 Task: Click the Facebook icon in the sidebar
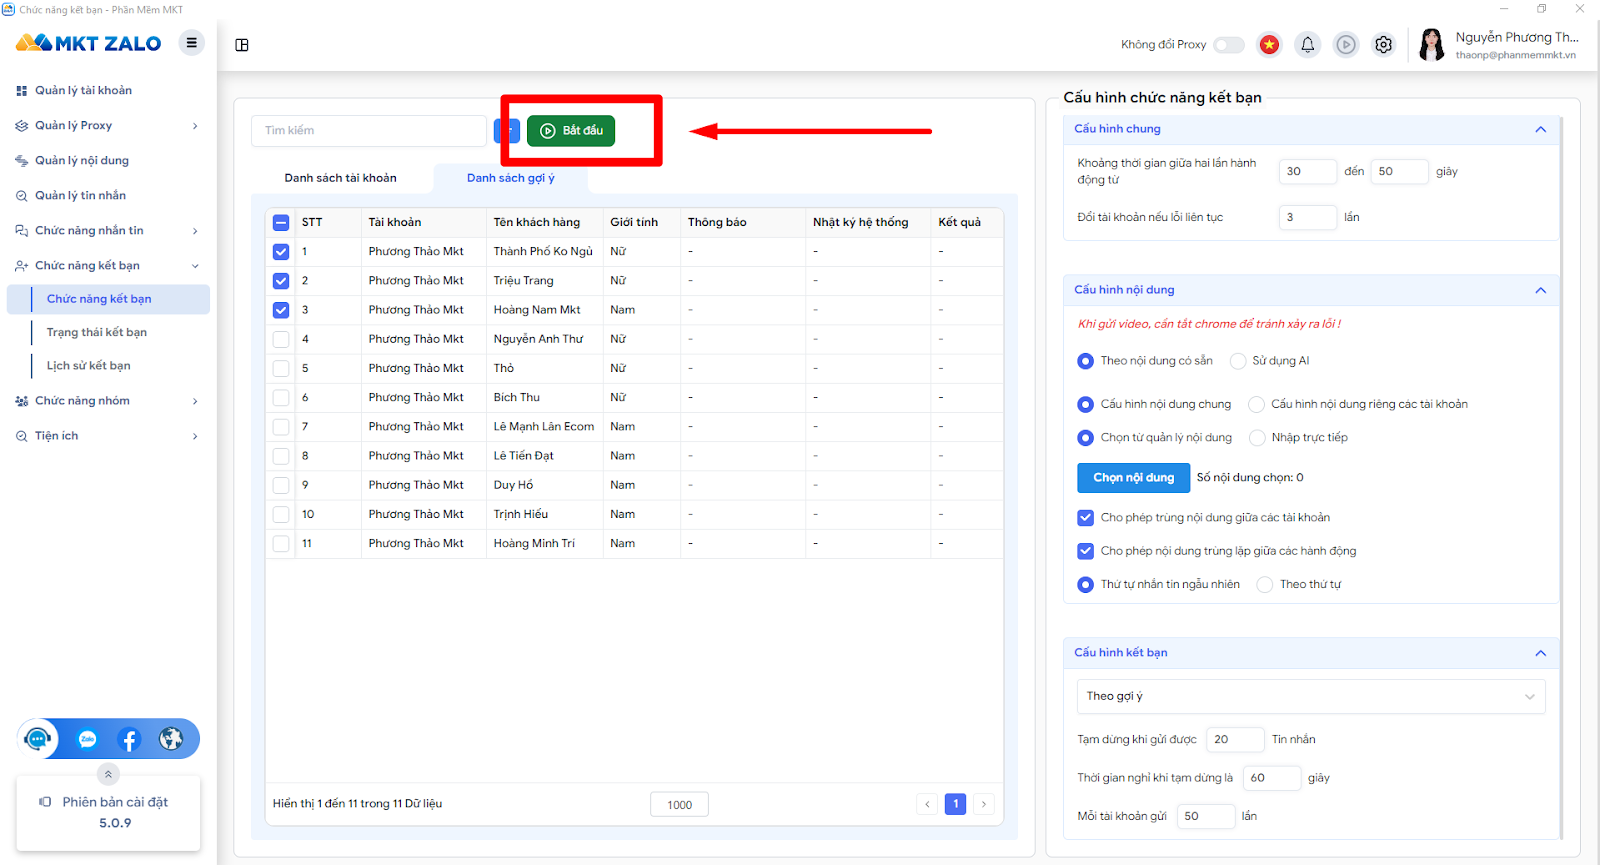coord(129,739)
